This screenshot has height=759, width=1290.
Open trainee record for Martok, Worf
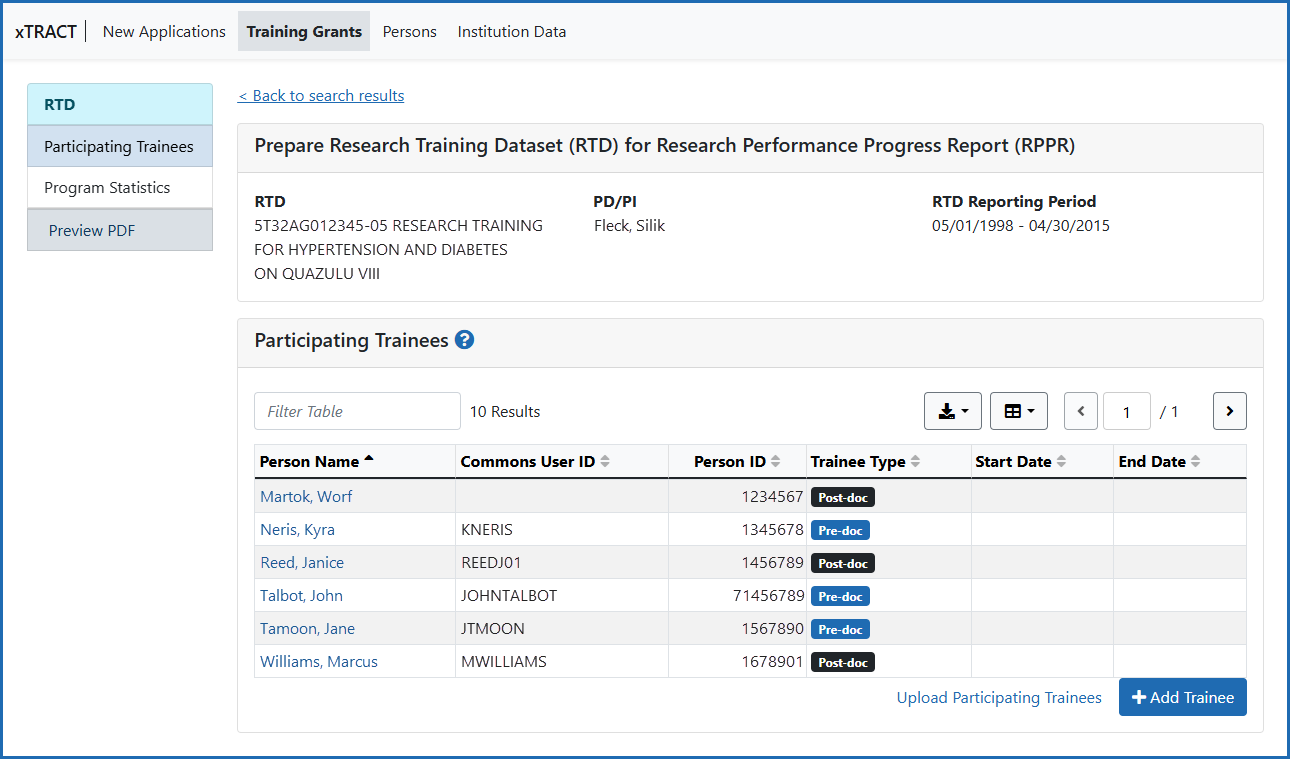click(305, 496)
